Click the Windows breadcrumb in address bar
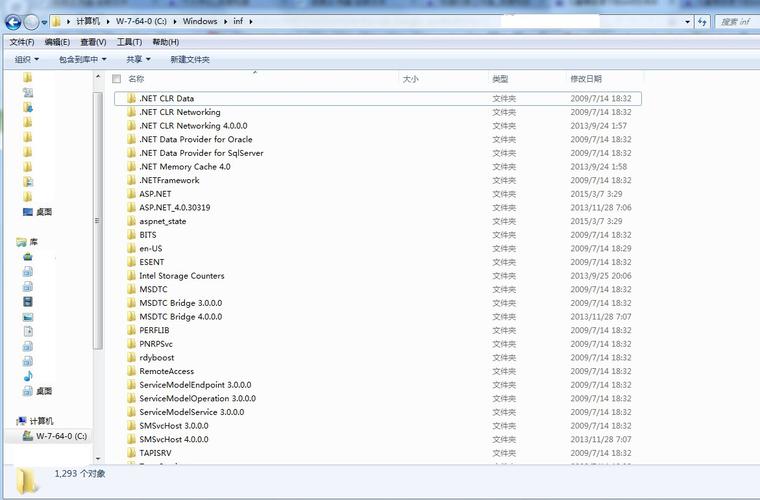This screenshot has height=500, width=760. click(x=200, y=21)
